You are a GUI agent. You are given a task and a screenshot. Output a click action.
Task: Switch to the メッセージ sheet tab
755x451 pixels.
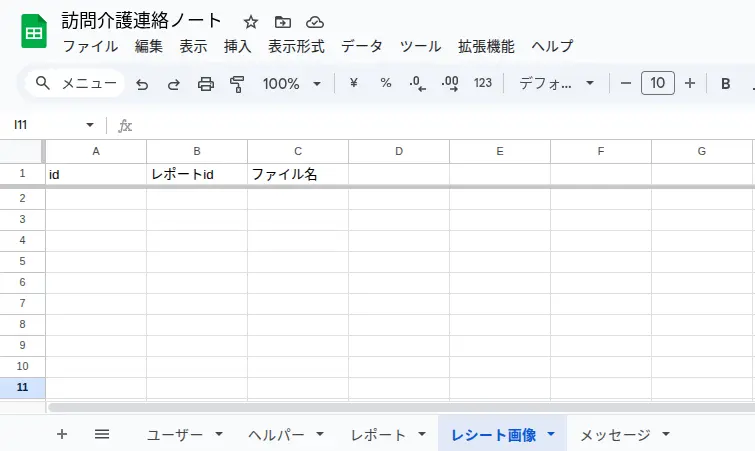(615, 435)
